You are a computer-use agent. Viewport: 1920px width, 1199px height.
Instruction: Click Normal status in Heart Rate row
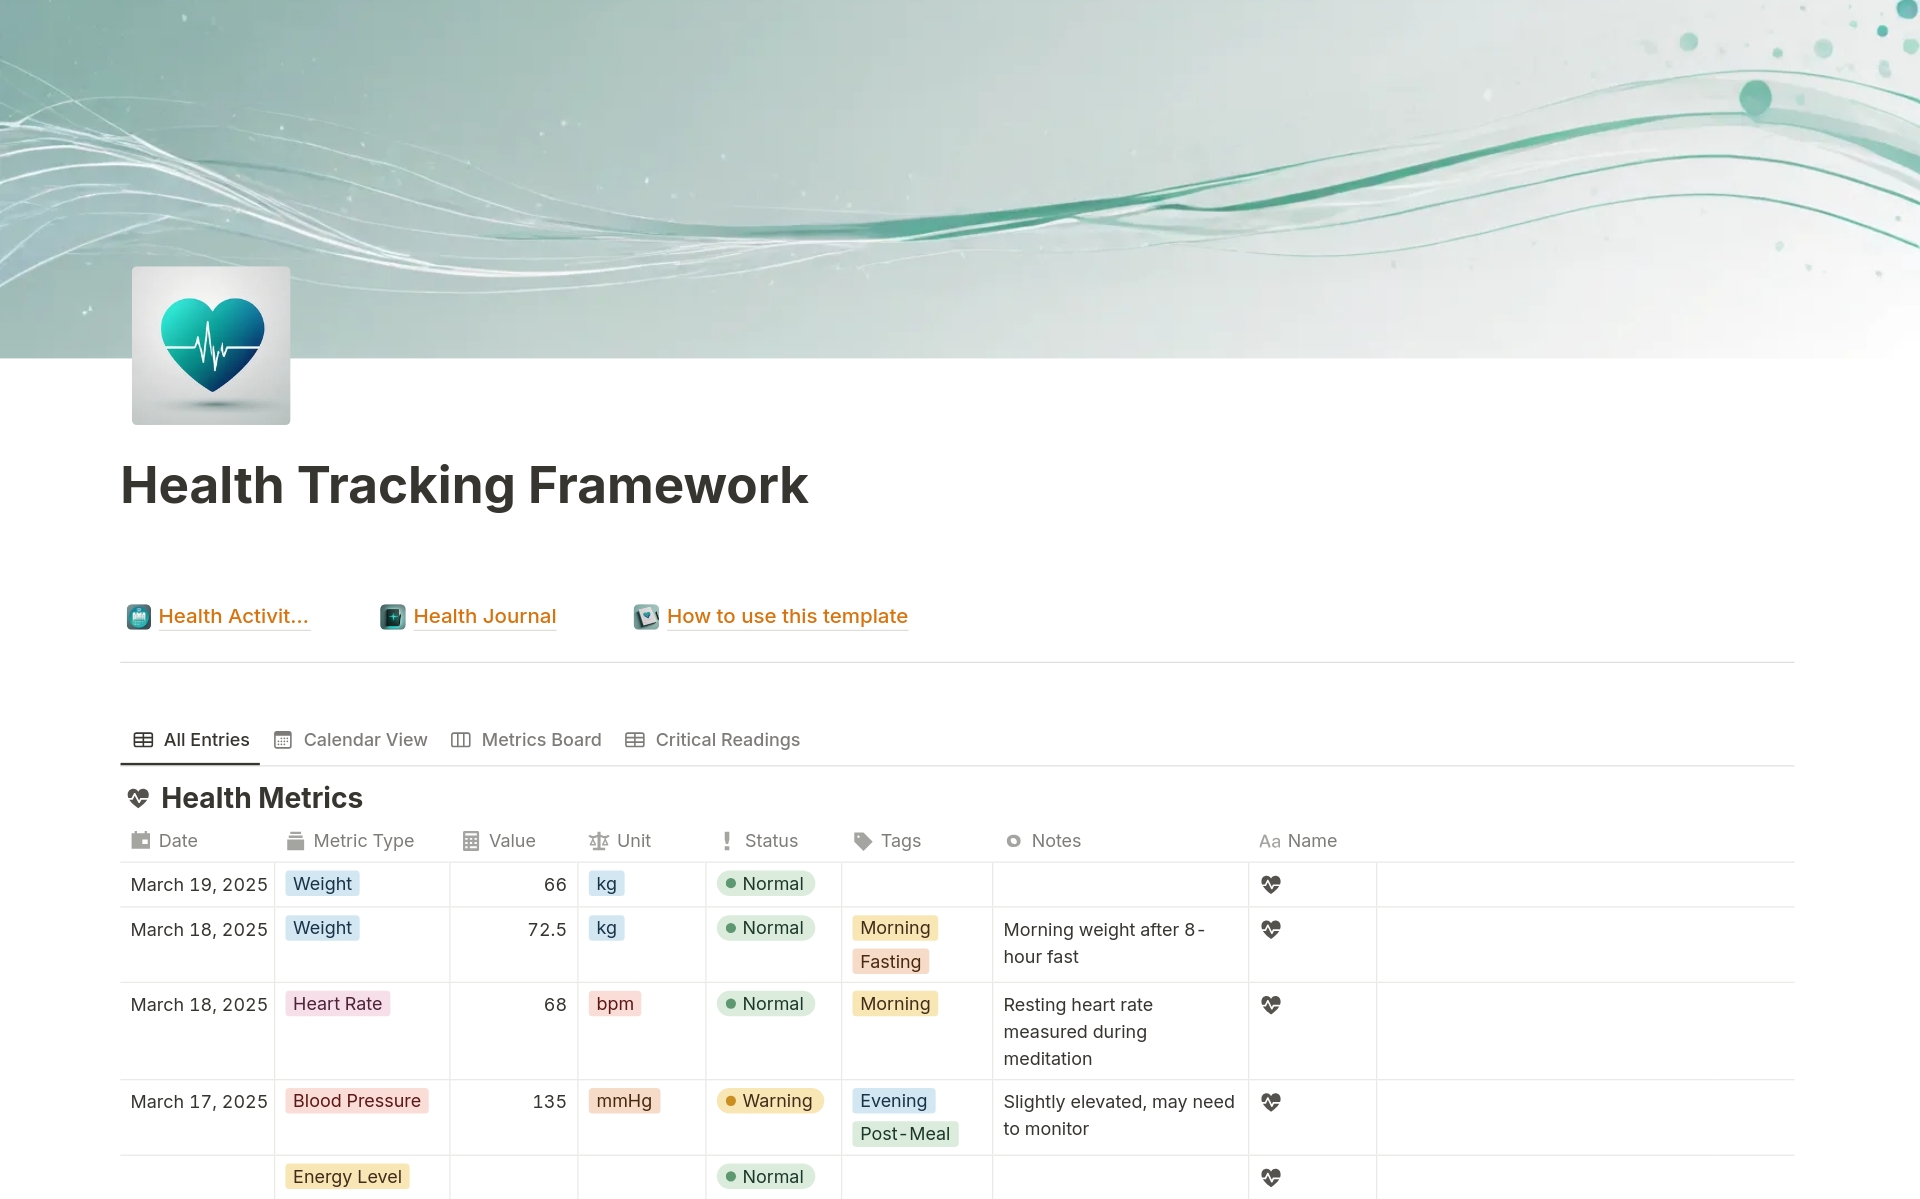tap(766, 1004)
